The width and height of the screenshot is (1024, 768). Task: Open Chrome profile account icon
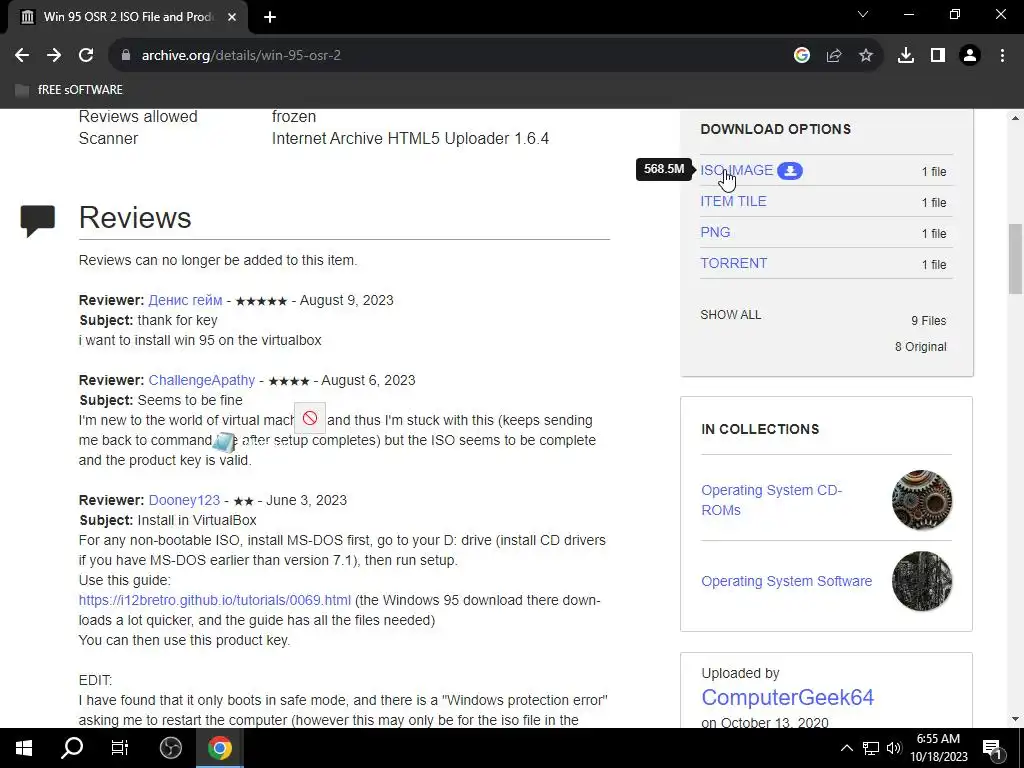click(970, 56)
